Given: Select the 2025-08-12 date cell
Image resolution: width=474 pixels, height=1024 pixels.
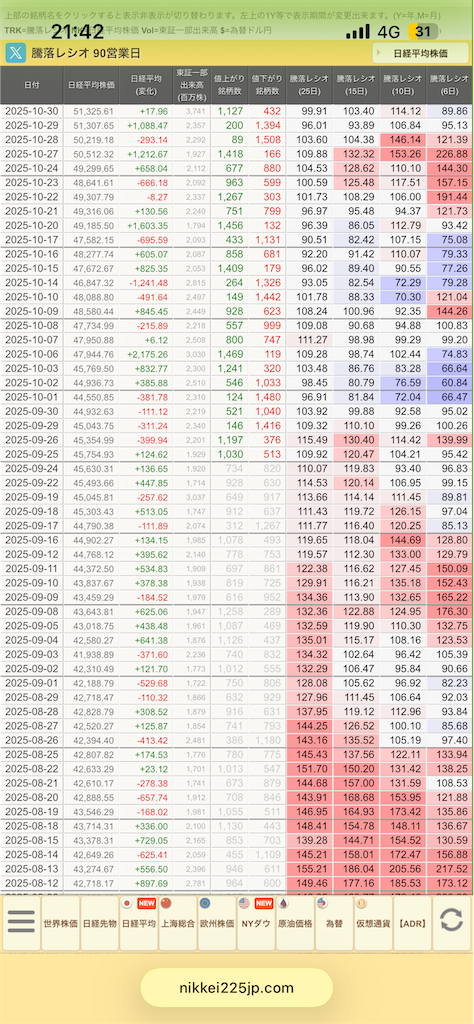Looking at the screenshot, I should coord(31,884).
